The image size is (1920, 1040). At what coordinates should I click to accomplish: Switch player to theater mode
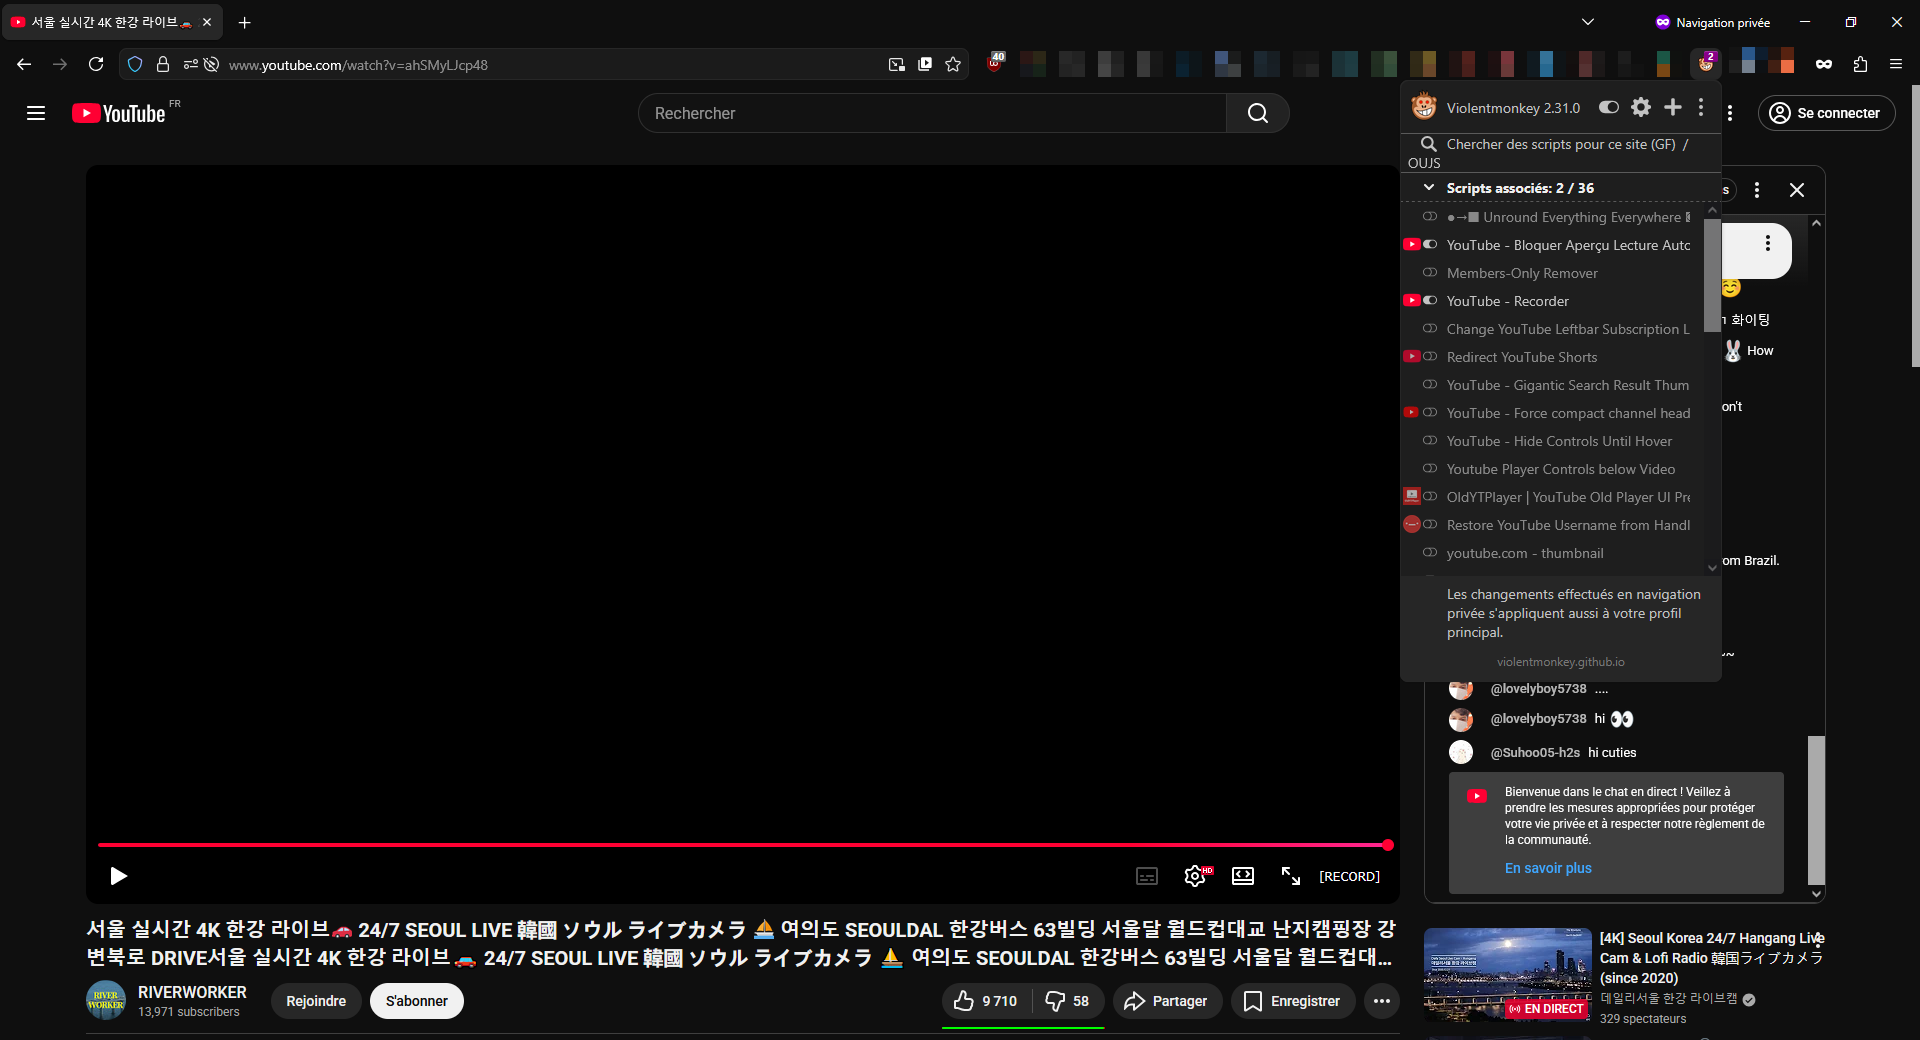click(1243, 876)
